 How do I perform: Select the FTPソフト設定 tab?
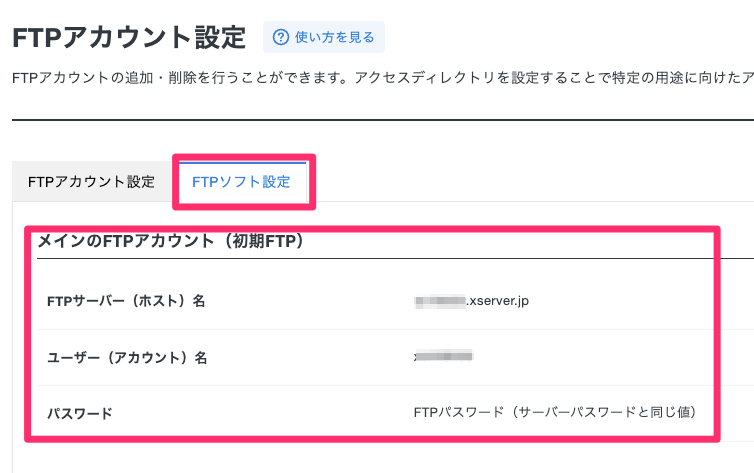[x=241, y=182]
